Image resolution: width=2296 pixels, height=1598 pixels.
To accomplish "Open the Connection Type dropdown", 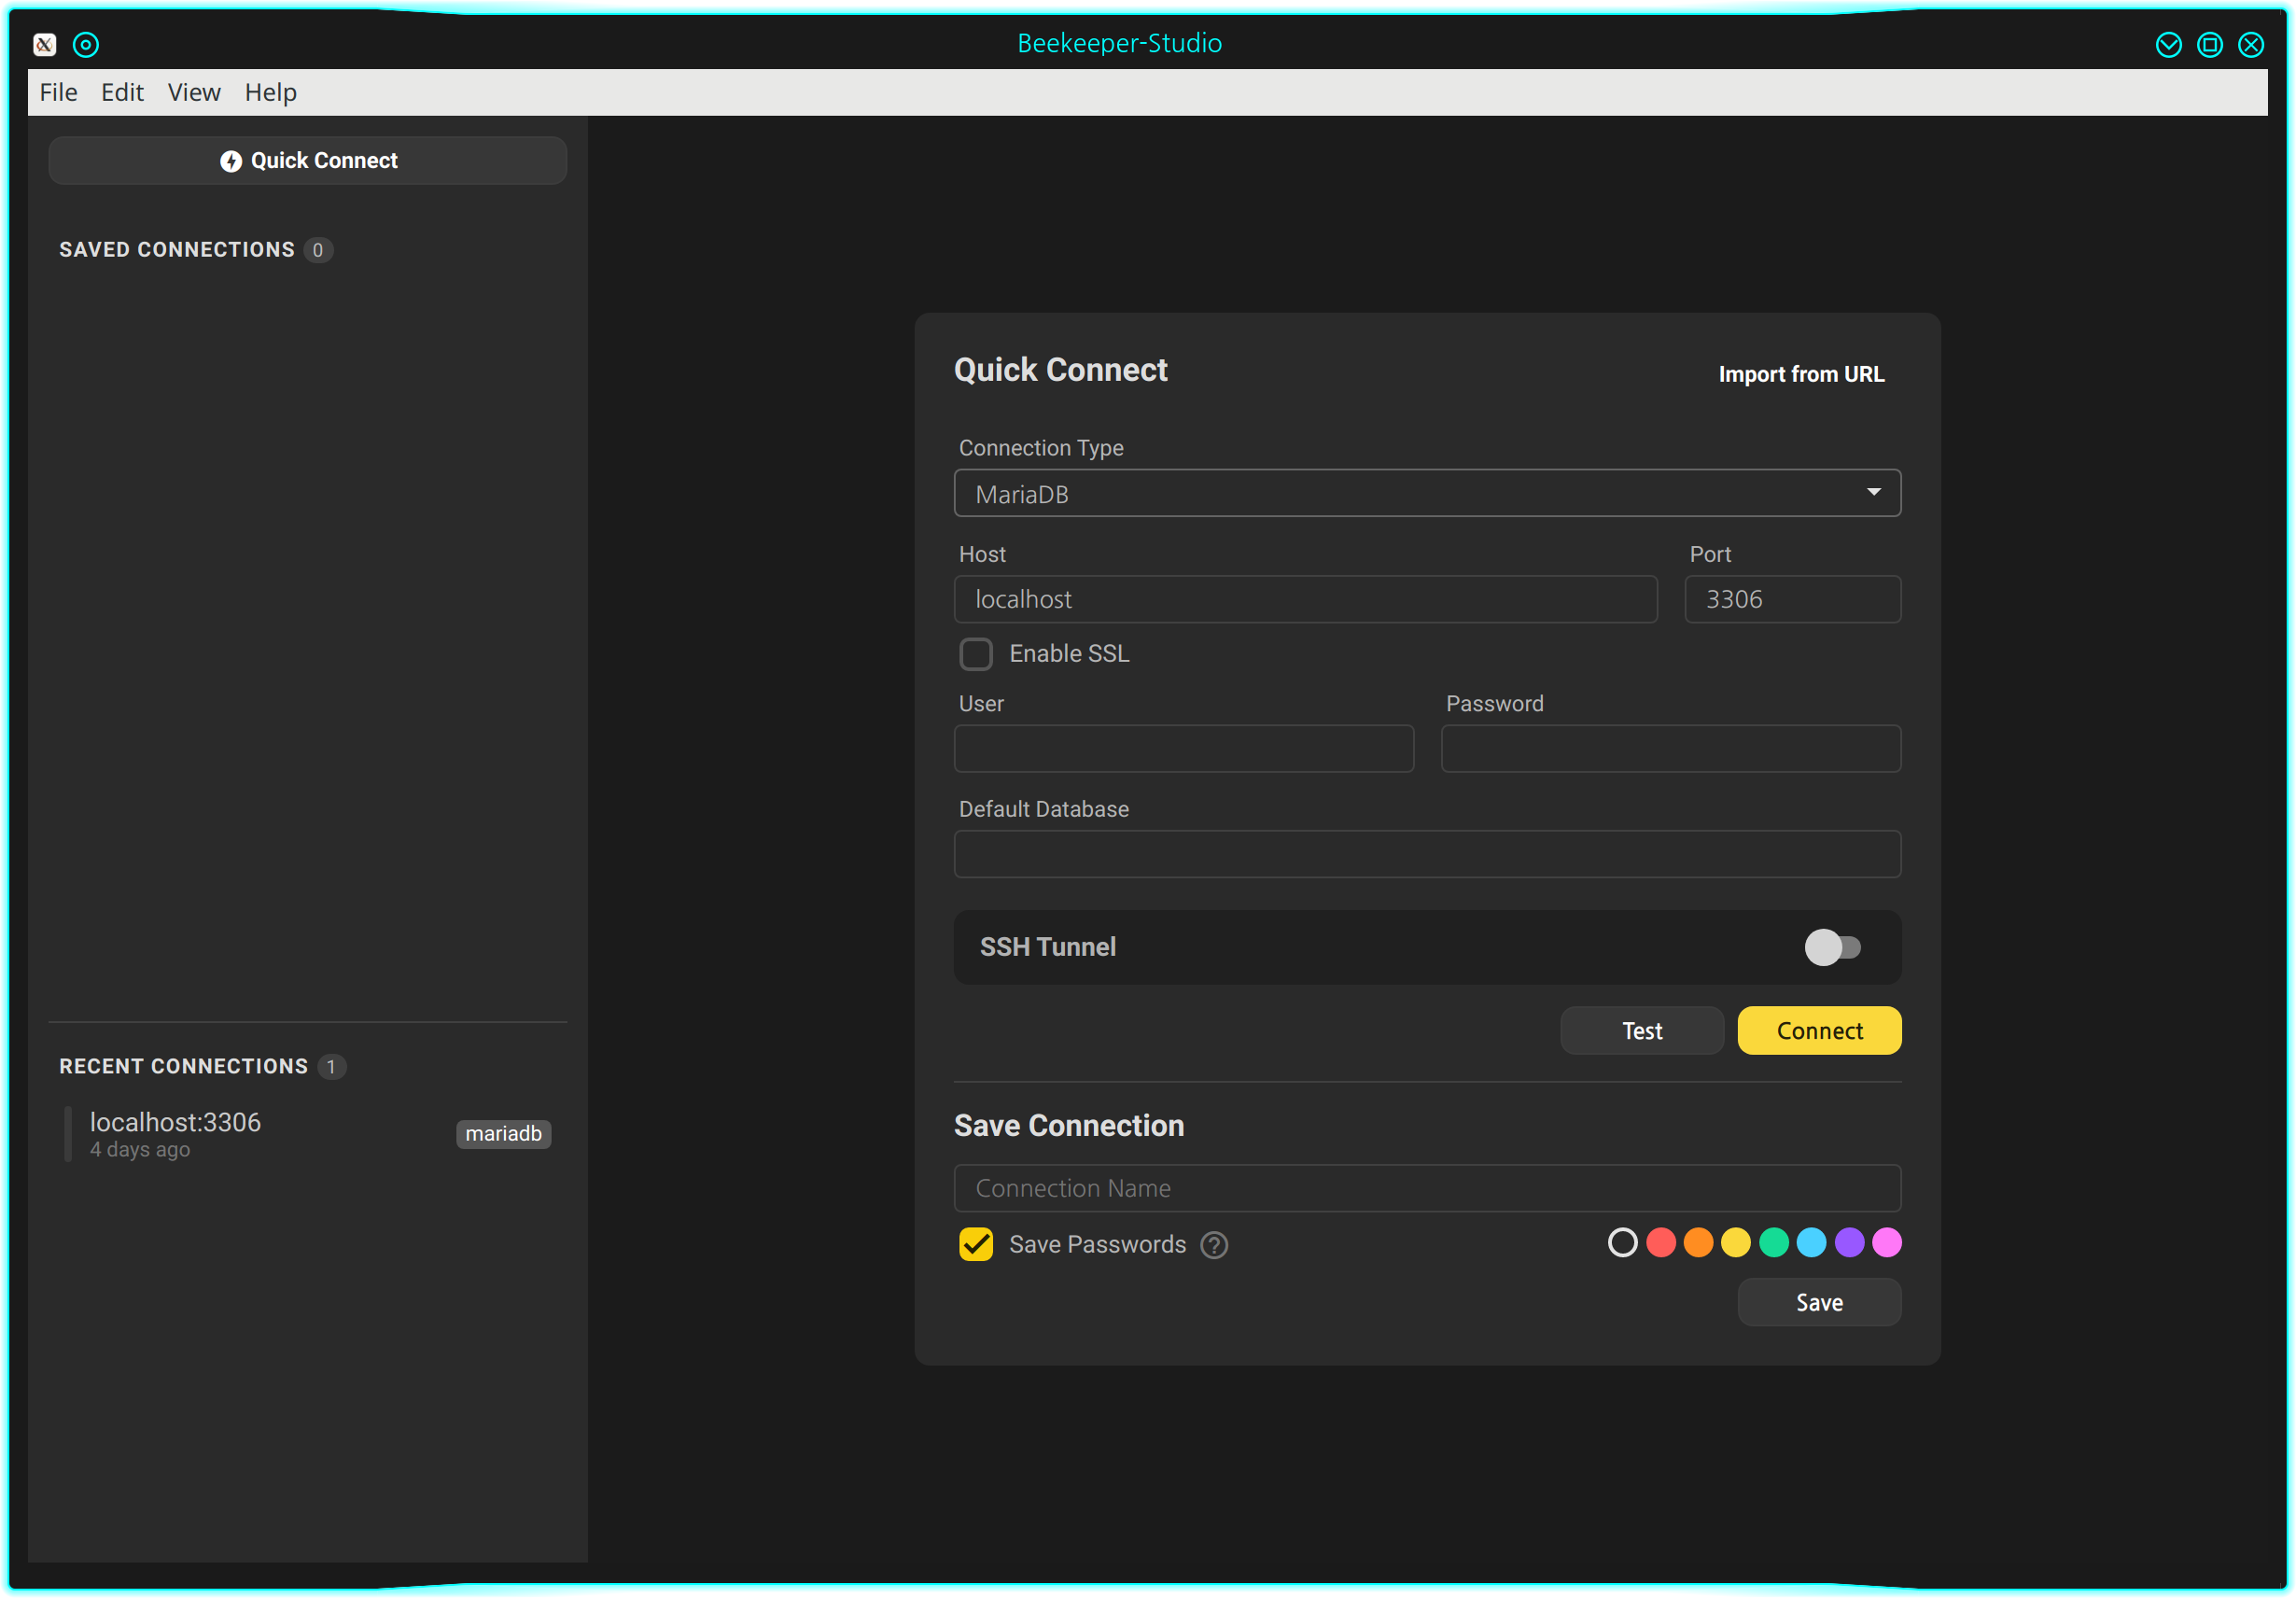I will coord(1426,493).
